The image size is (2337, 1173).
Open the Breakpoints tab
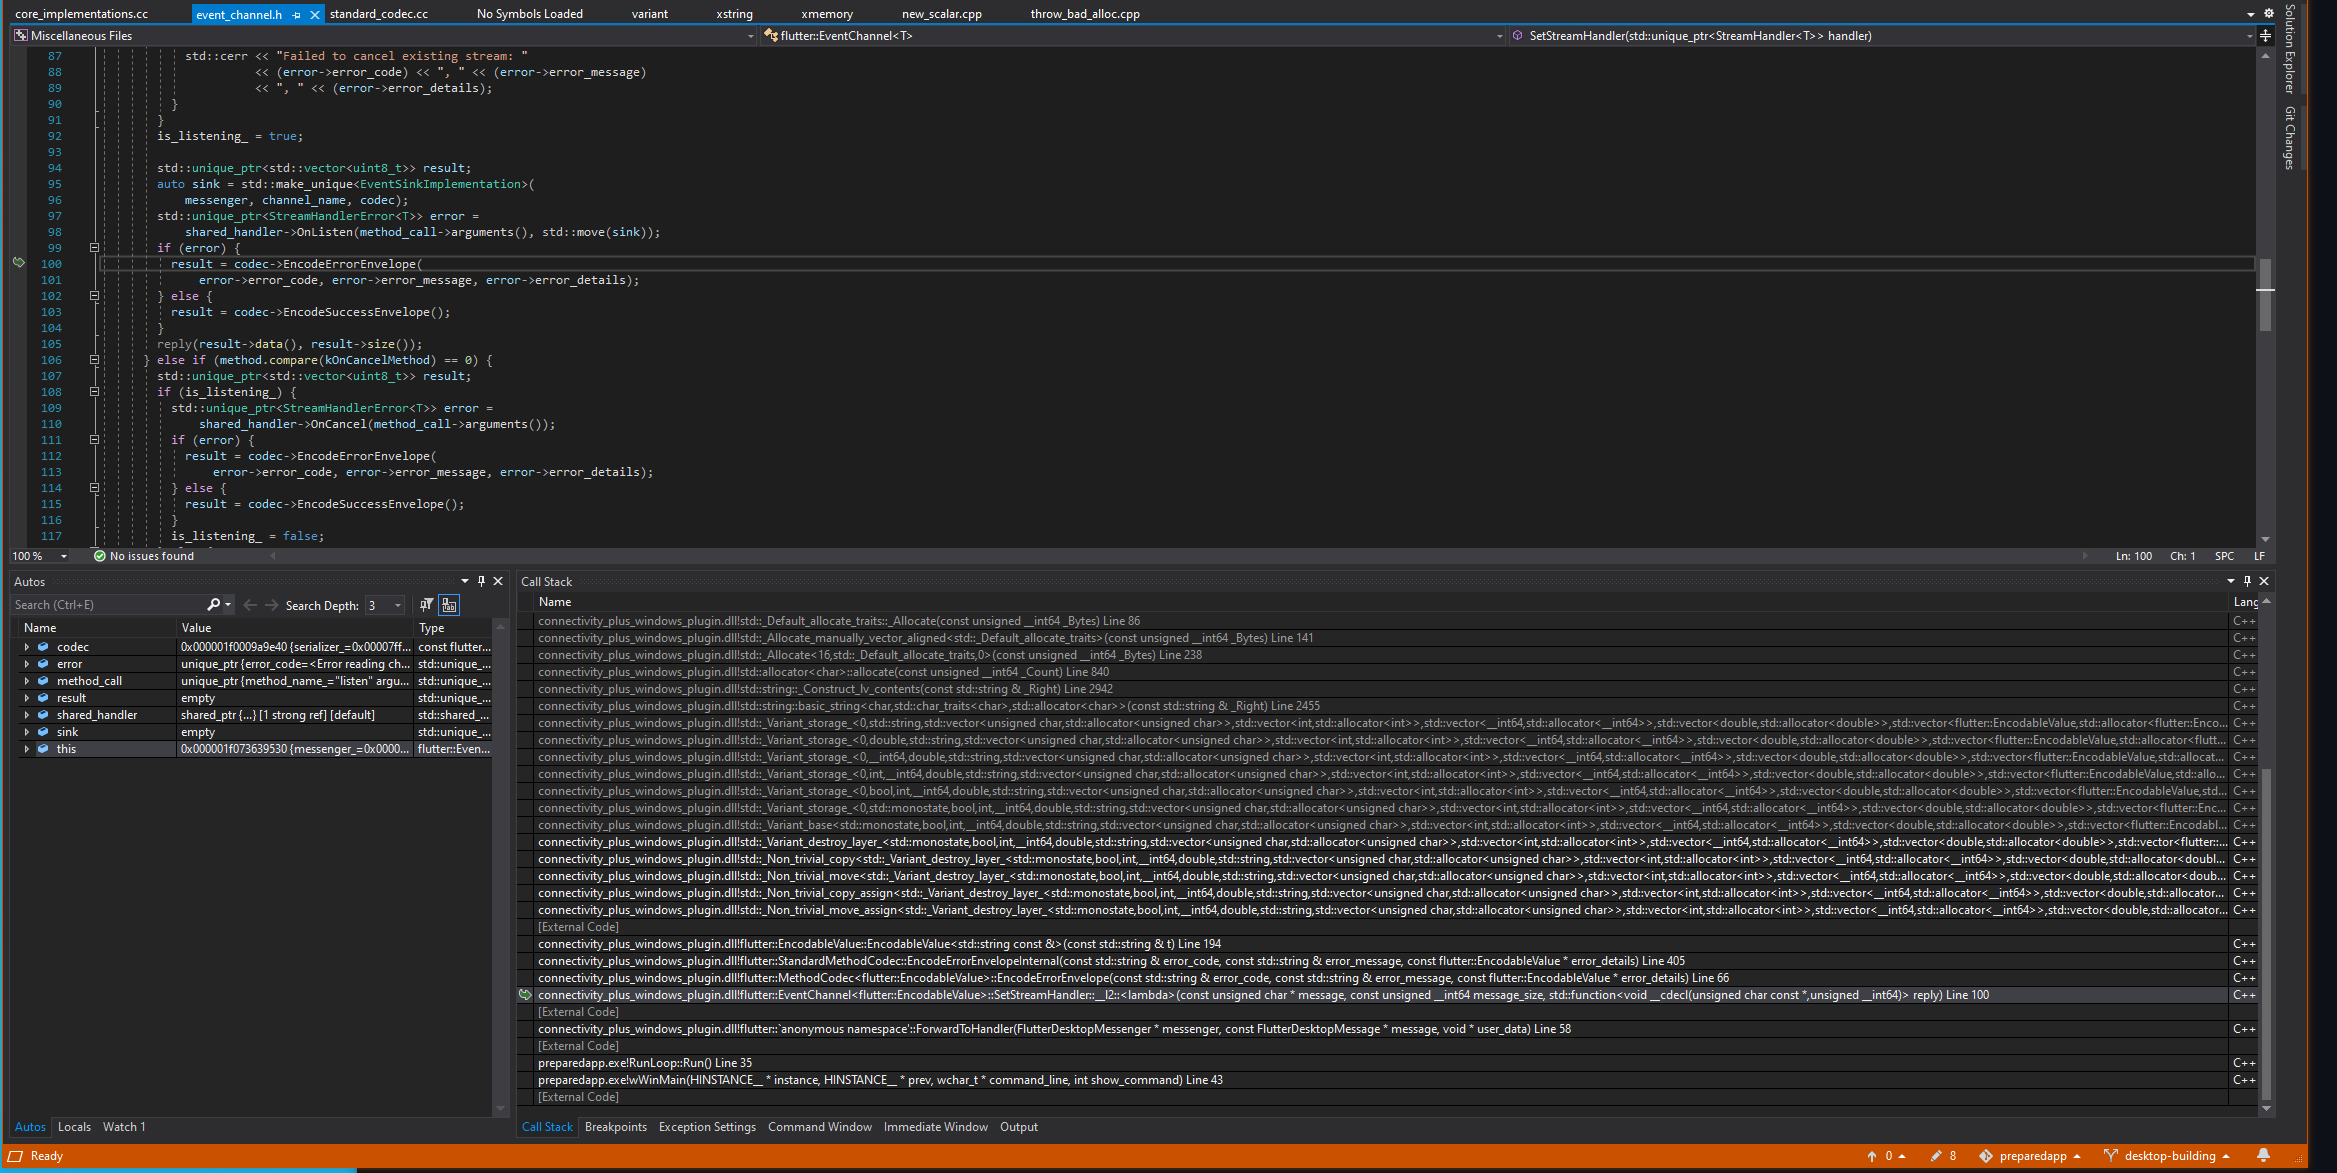click(615, 1127)
